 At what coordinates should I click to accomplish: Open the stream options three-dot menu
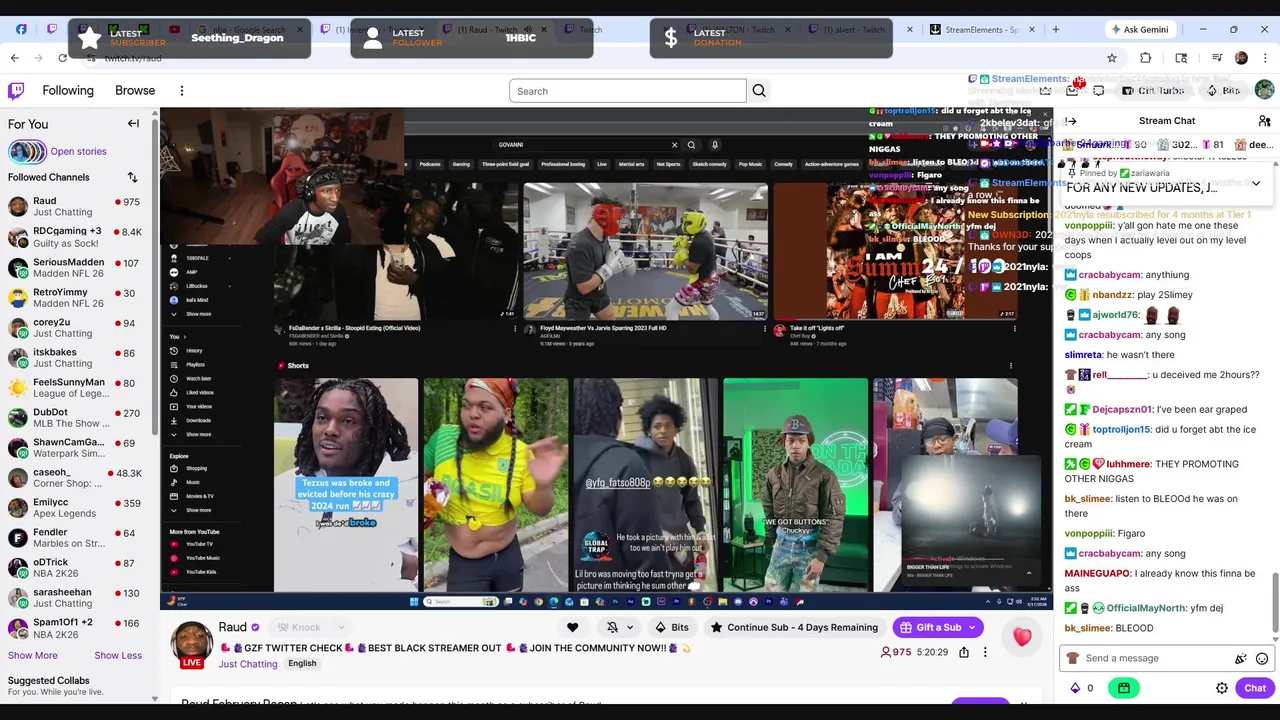(x=985, y=652)
